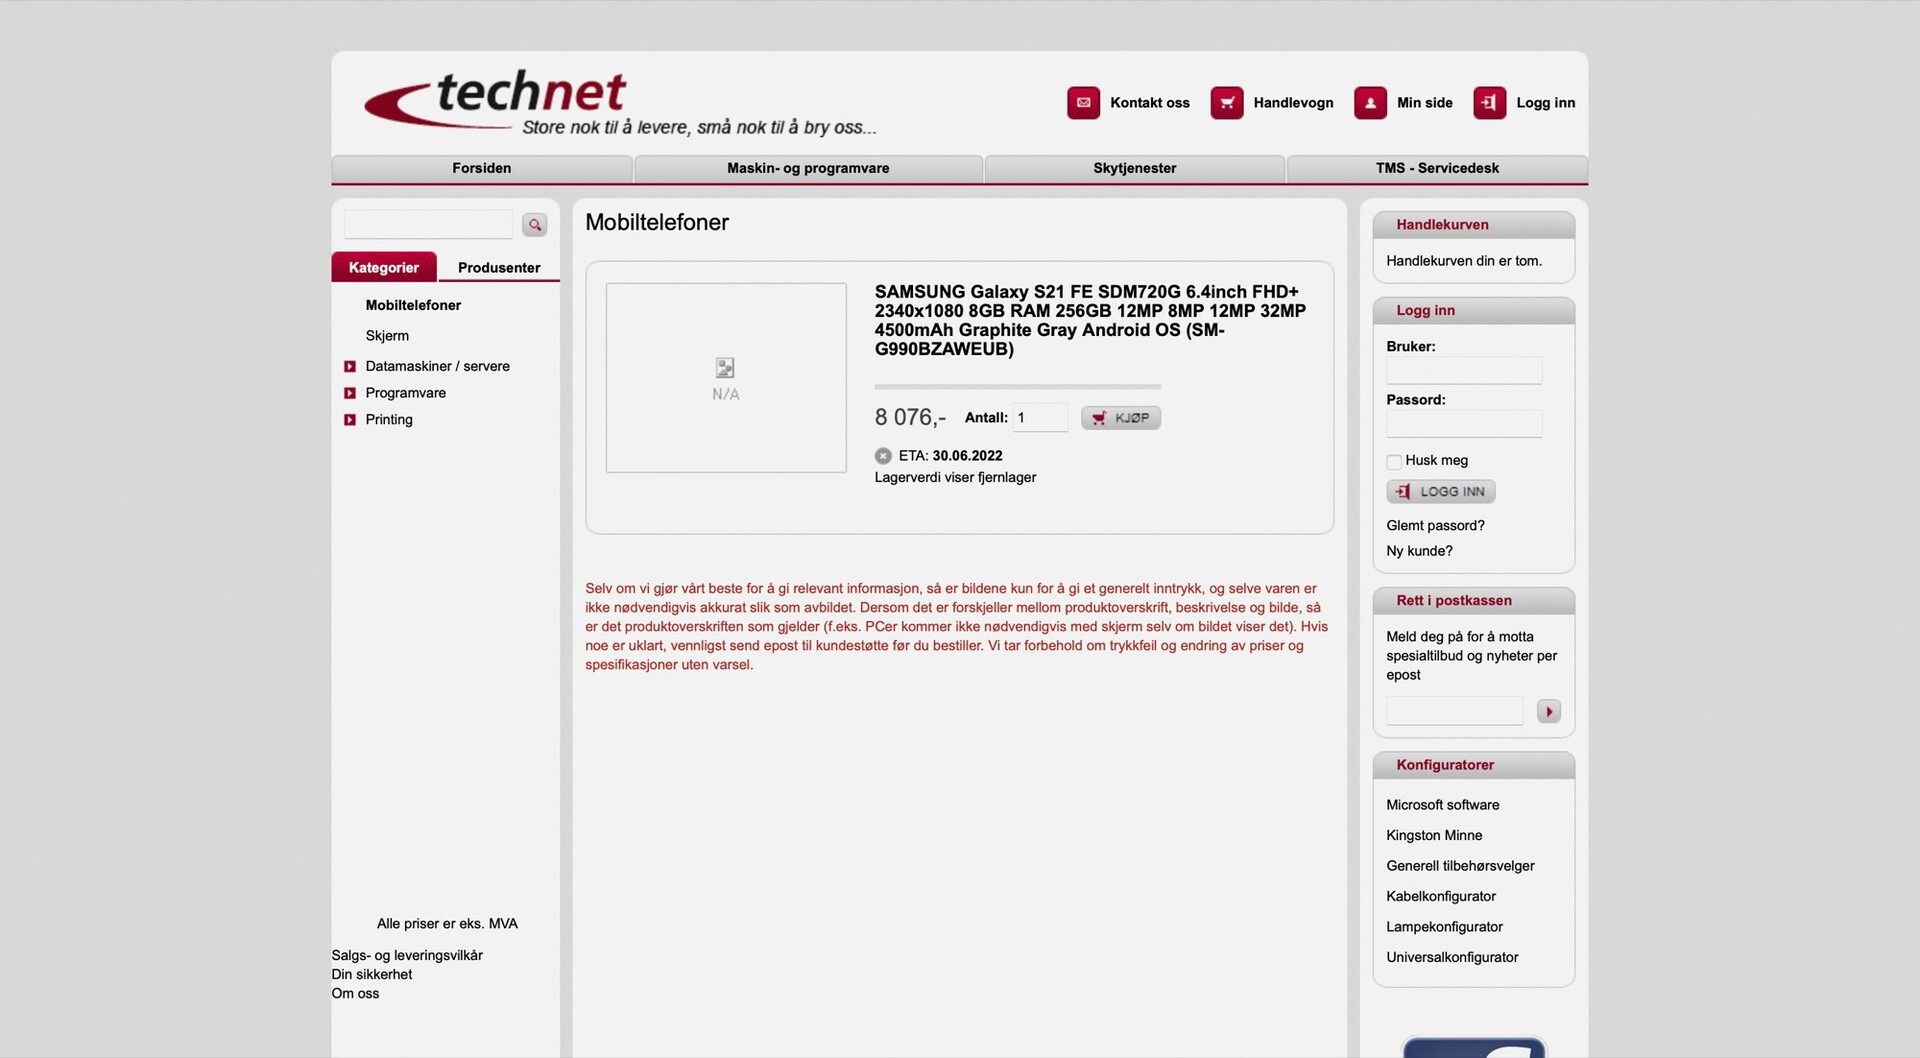Image resolution: width=1920 pixels, height=1058 pixels.
Task: Open the Skytjenester tab
Action: 1134,168
